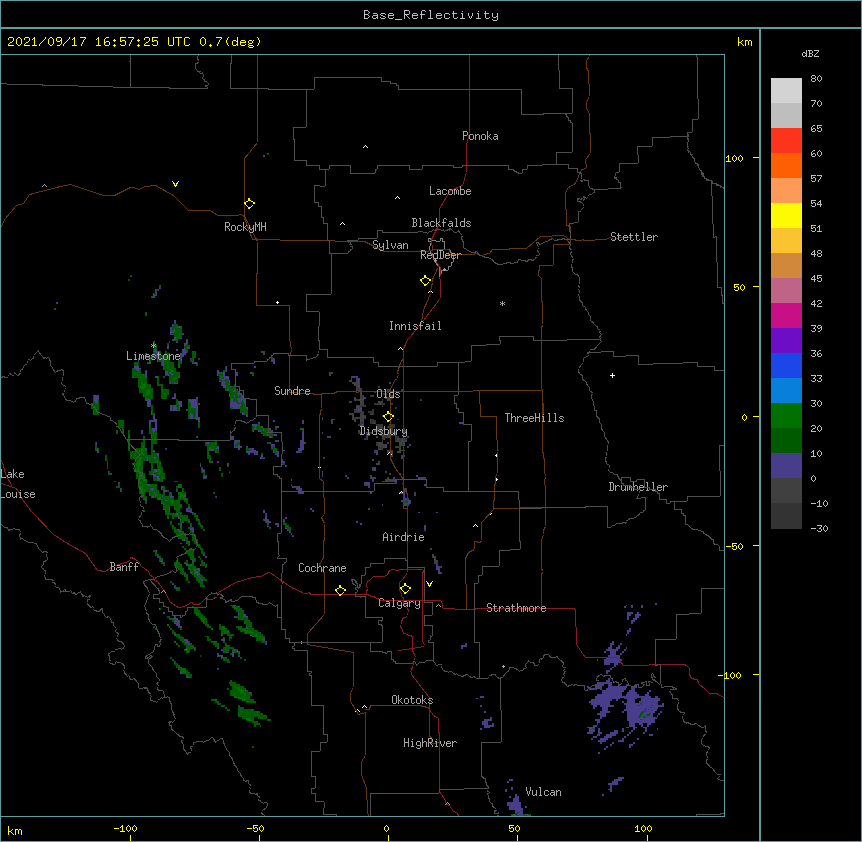
Task: Click the yellow marker between Olds and Didsbury
Action: pos(388,417)
